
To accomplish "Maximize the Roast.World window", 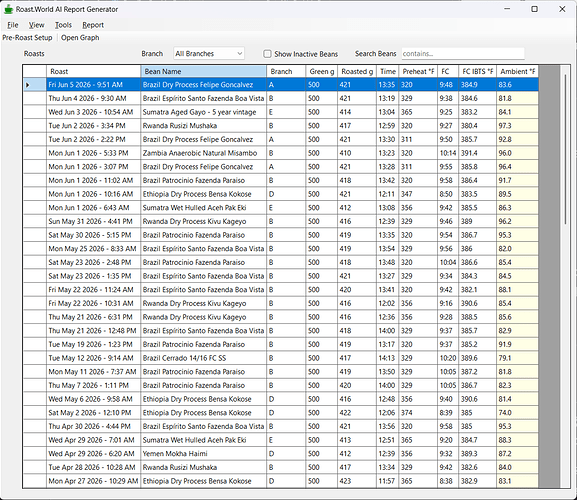I will 534,9.
